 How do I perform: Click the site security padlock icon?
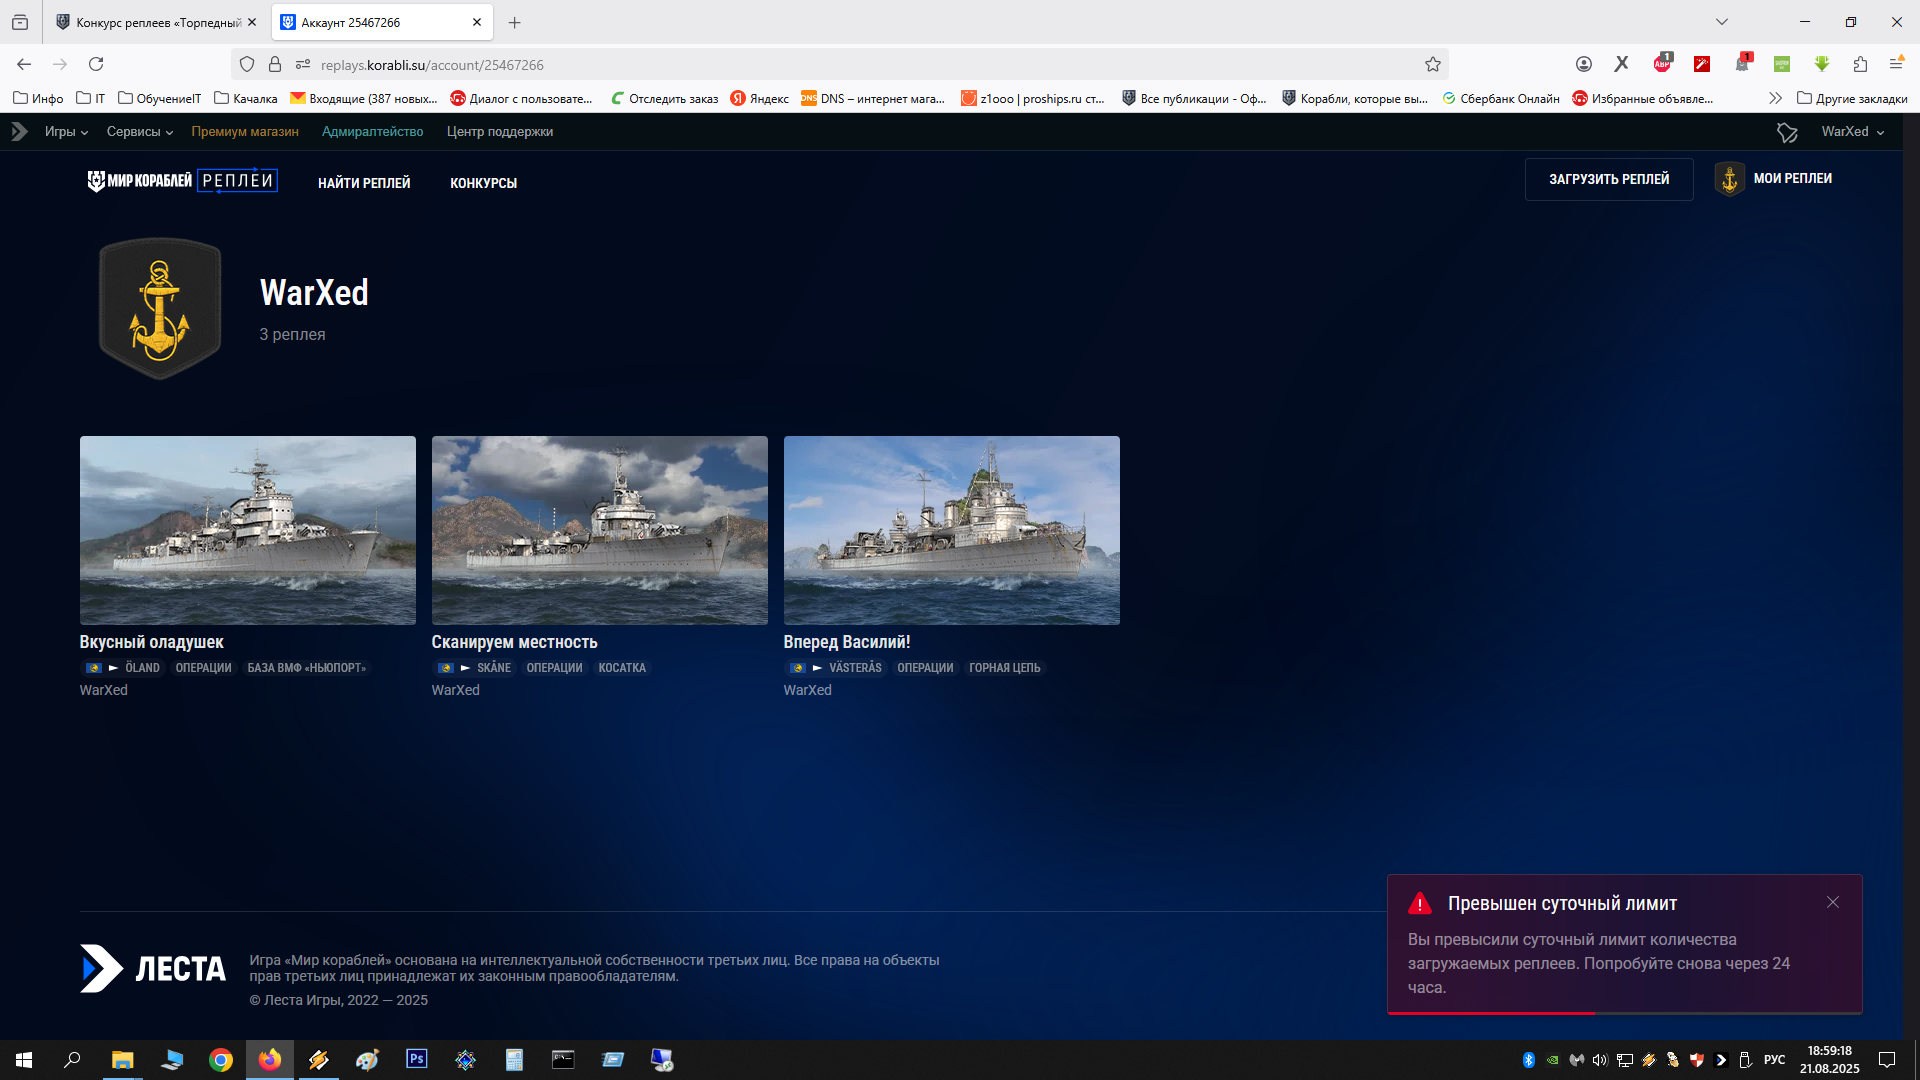click(275, 64)
